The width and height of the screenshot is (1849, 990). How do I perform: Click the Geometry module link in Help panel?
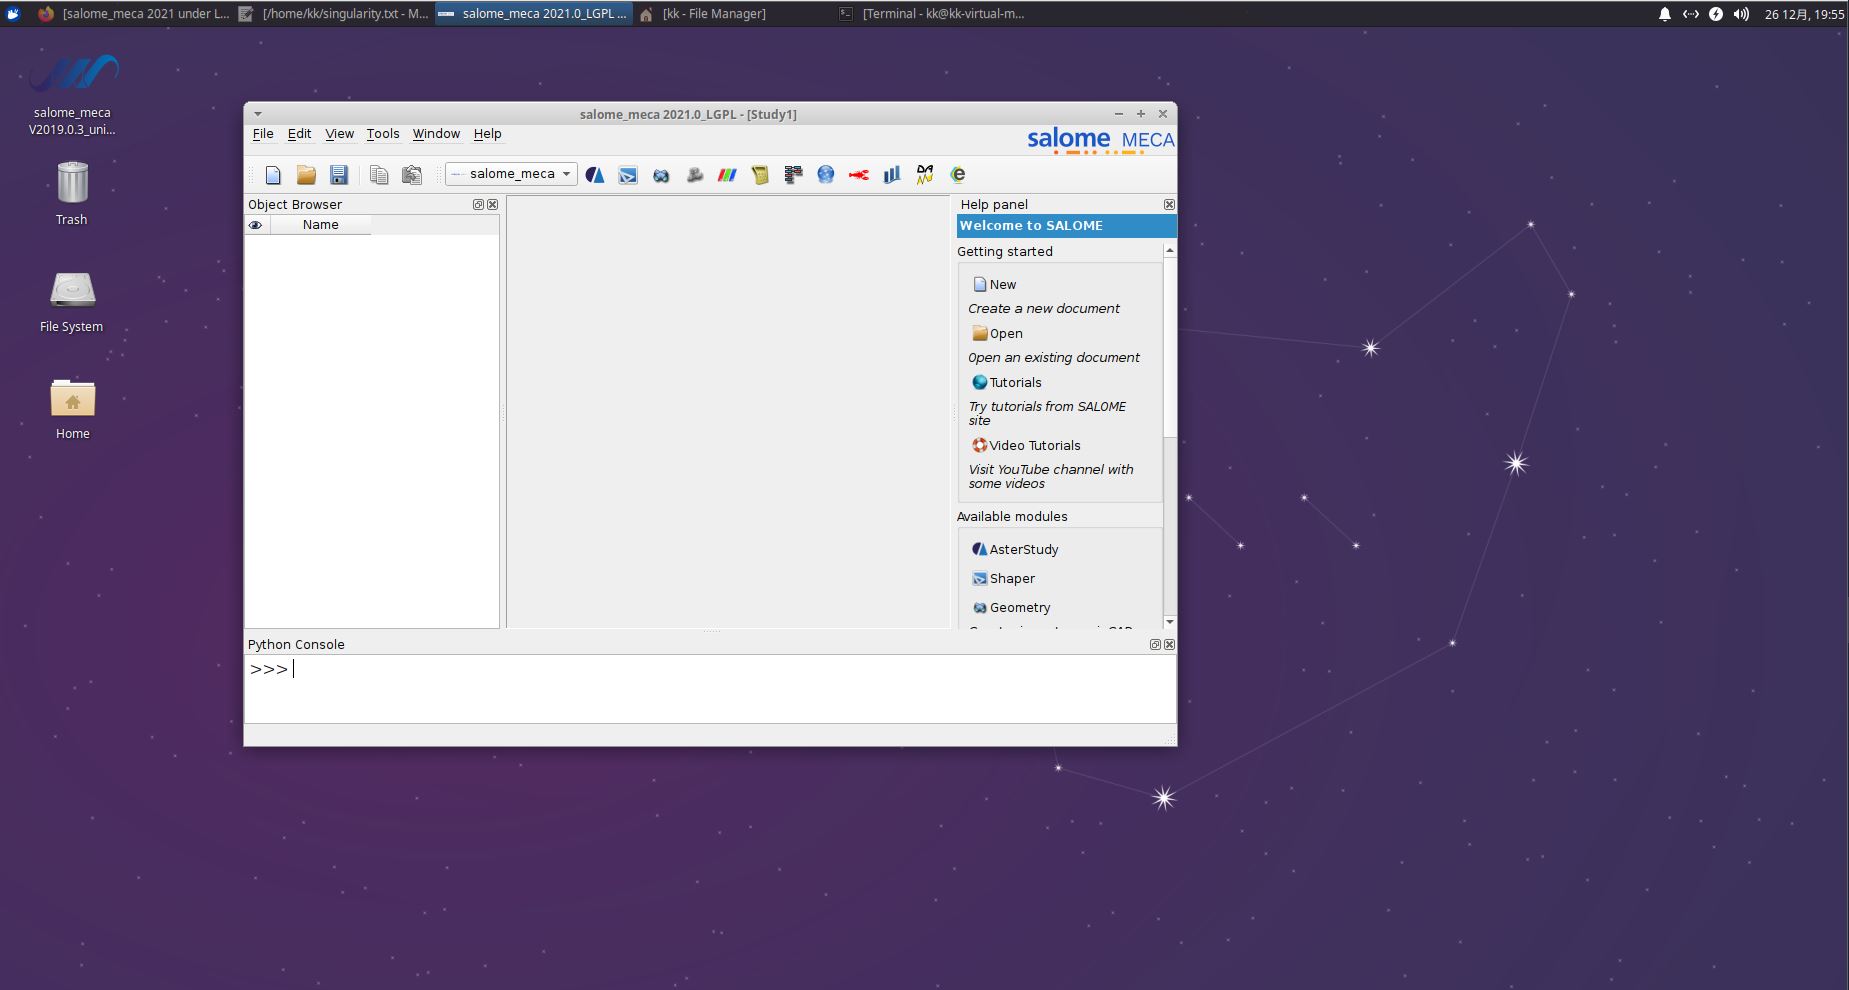[x=1020, y=608]
